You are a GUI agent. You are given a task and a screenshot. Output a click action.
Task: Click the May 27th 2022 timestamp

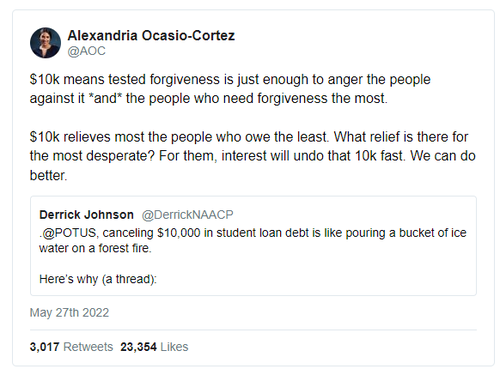click(69, 313)
